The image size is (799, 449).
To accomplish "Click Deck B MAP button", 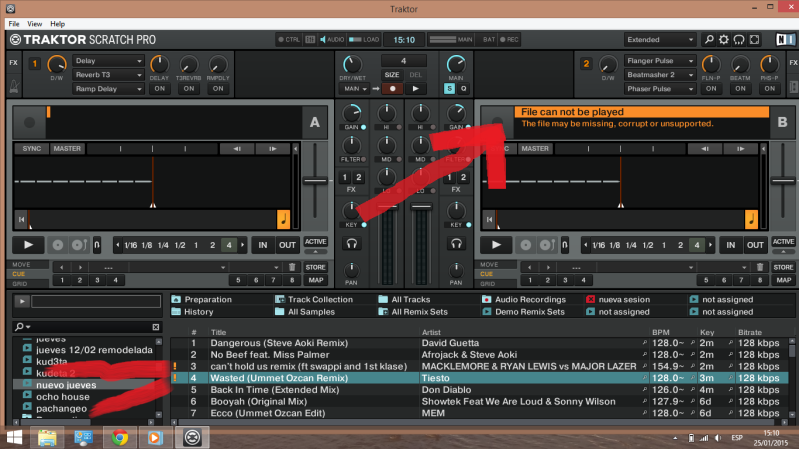I will (783, 280).
